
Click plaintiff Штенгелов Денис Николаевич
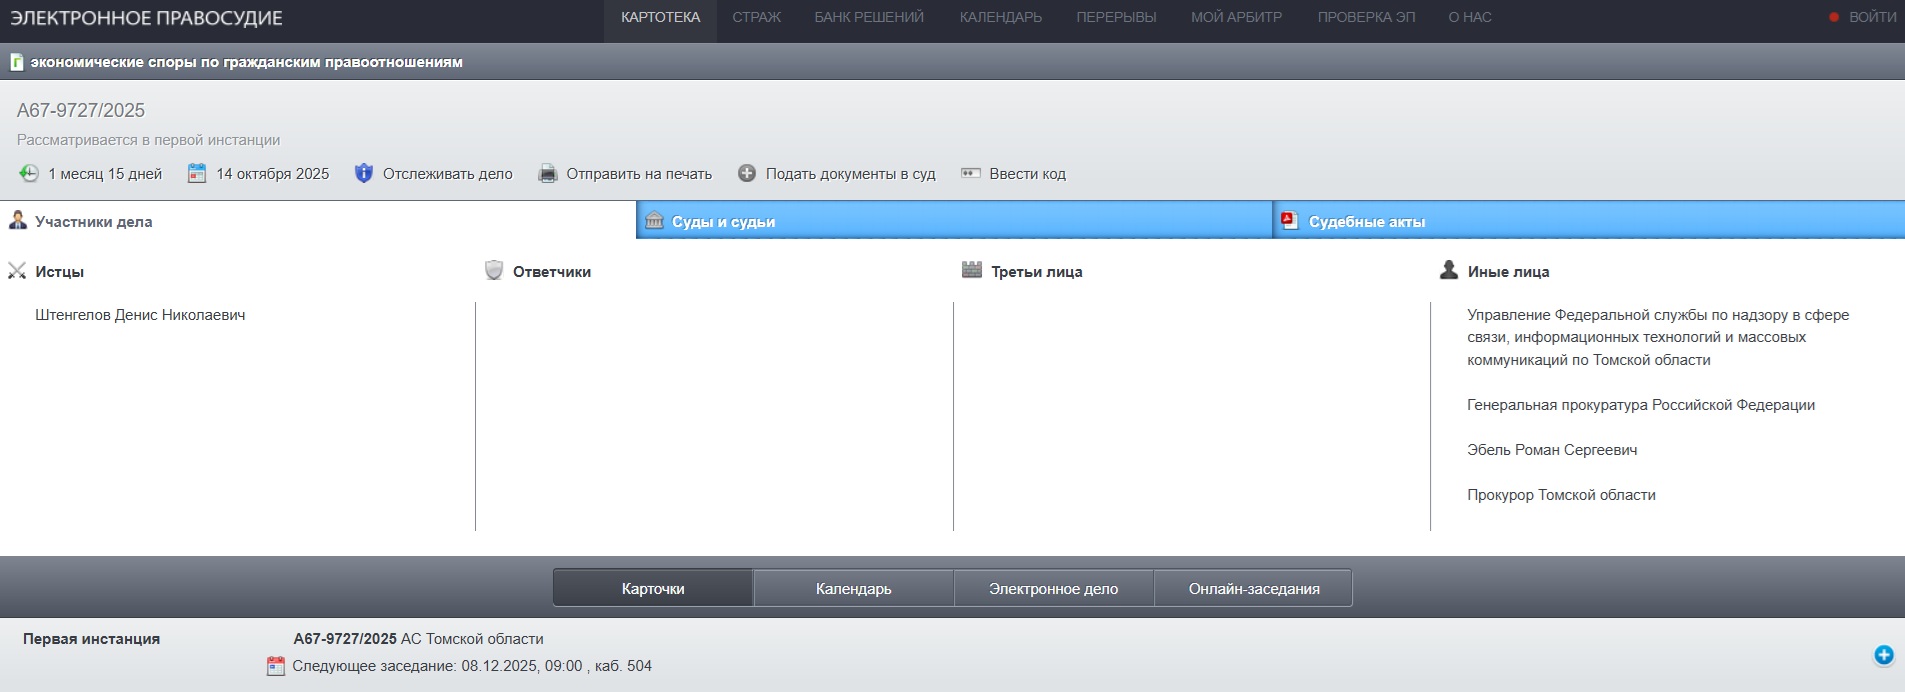(x=140, y=315)
